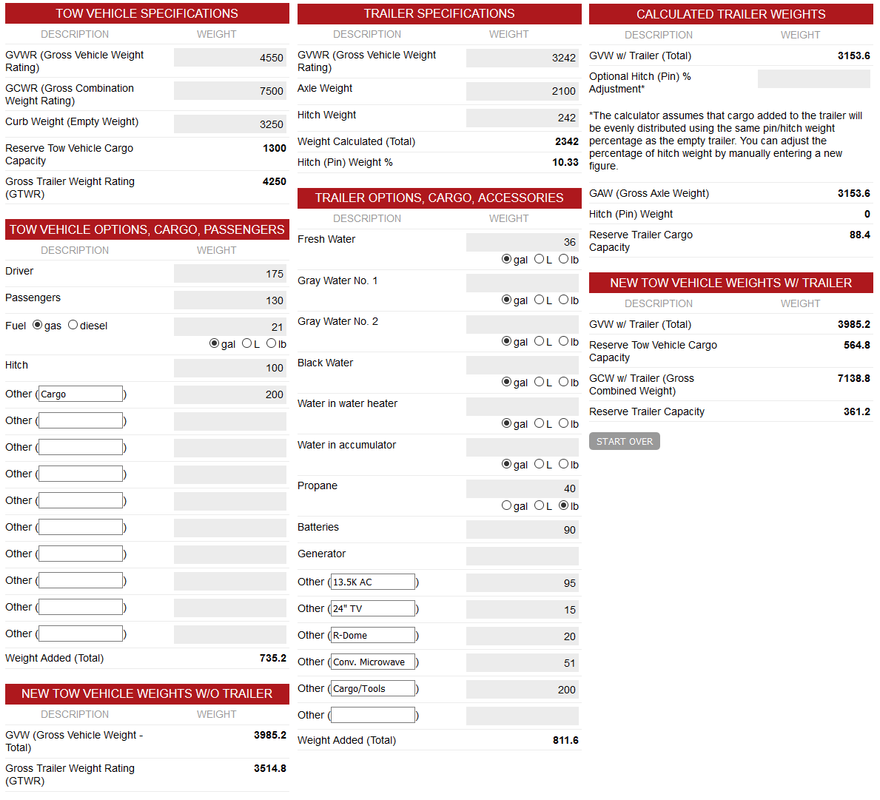880x800 pixels.
Task: Select lb unit for Fresh Water
Action: click(563, 260)
